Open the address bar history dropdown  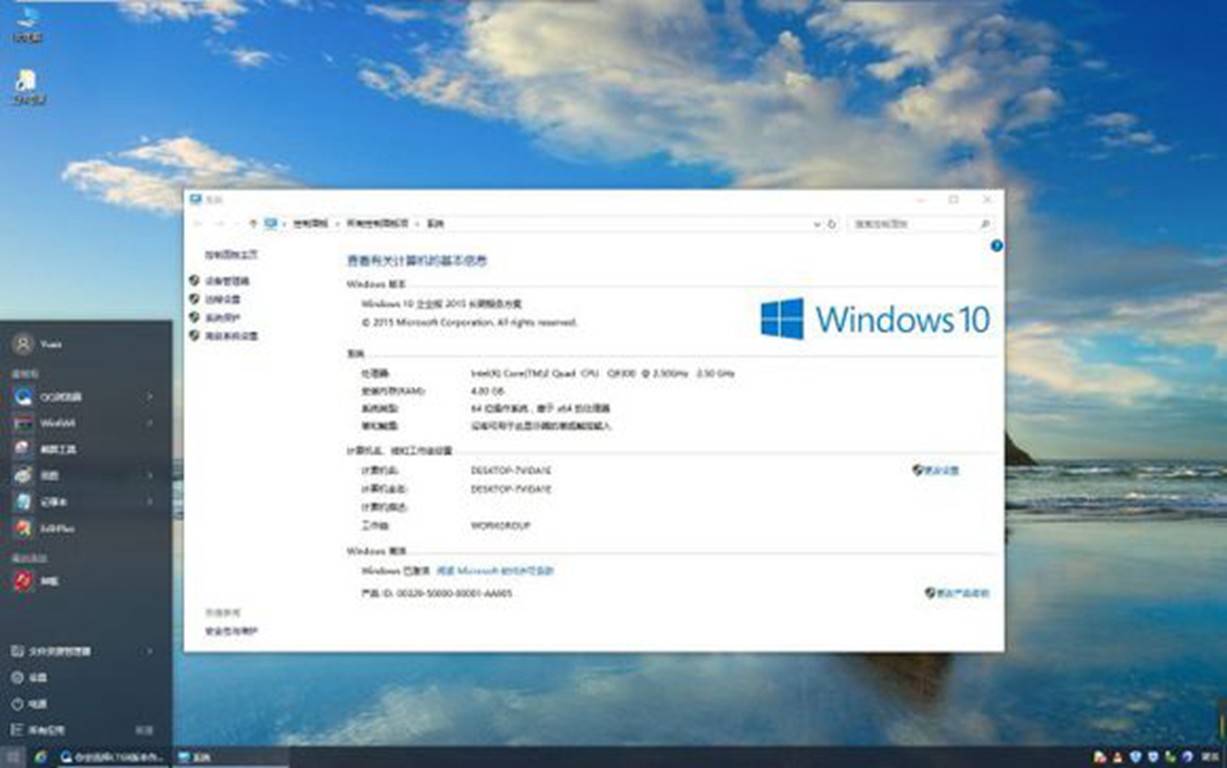click(818, 225)
